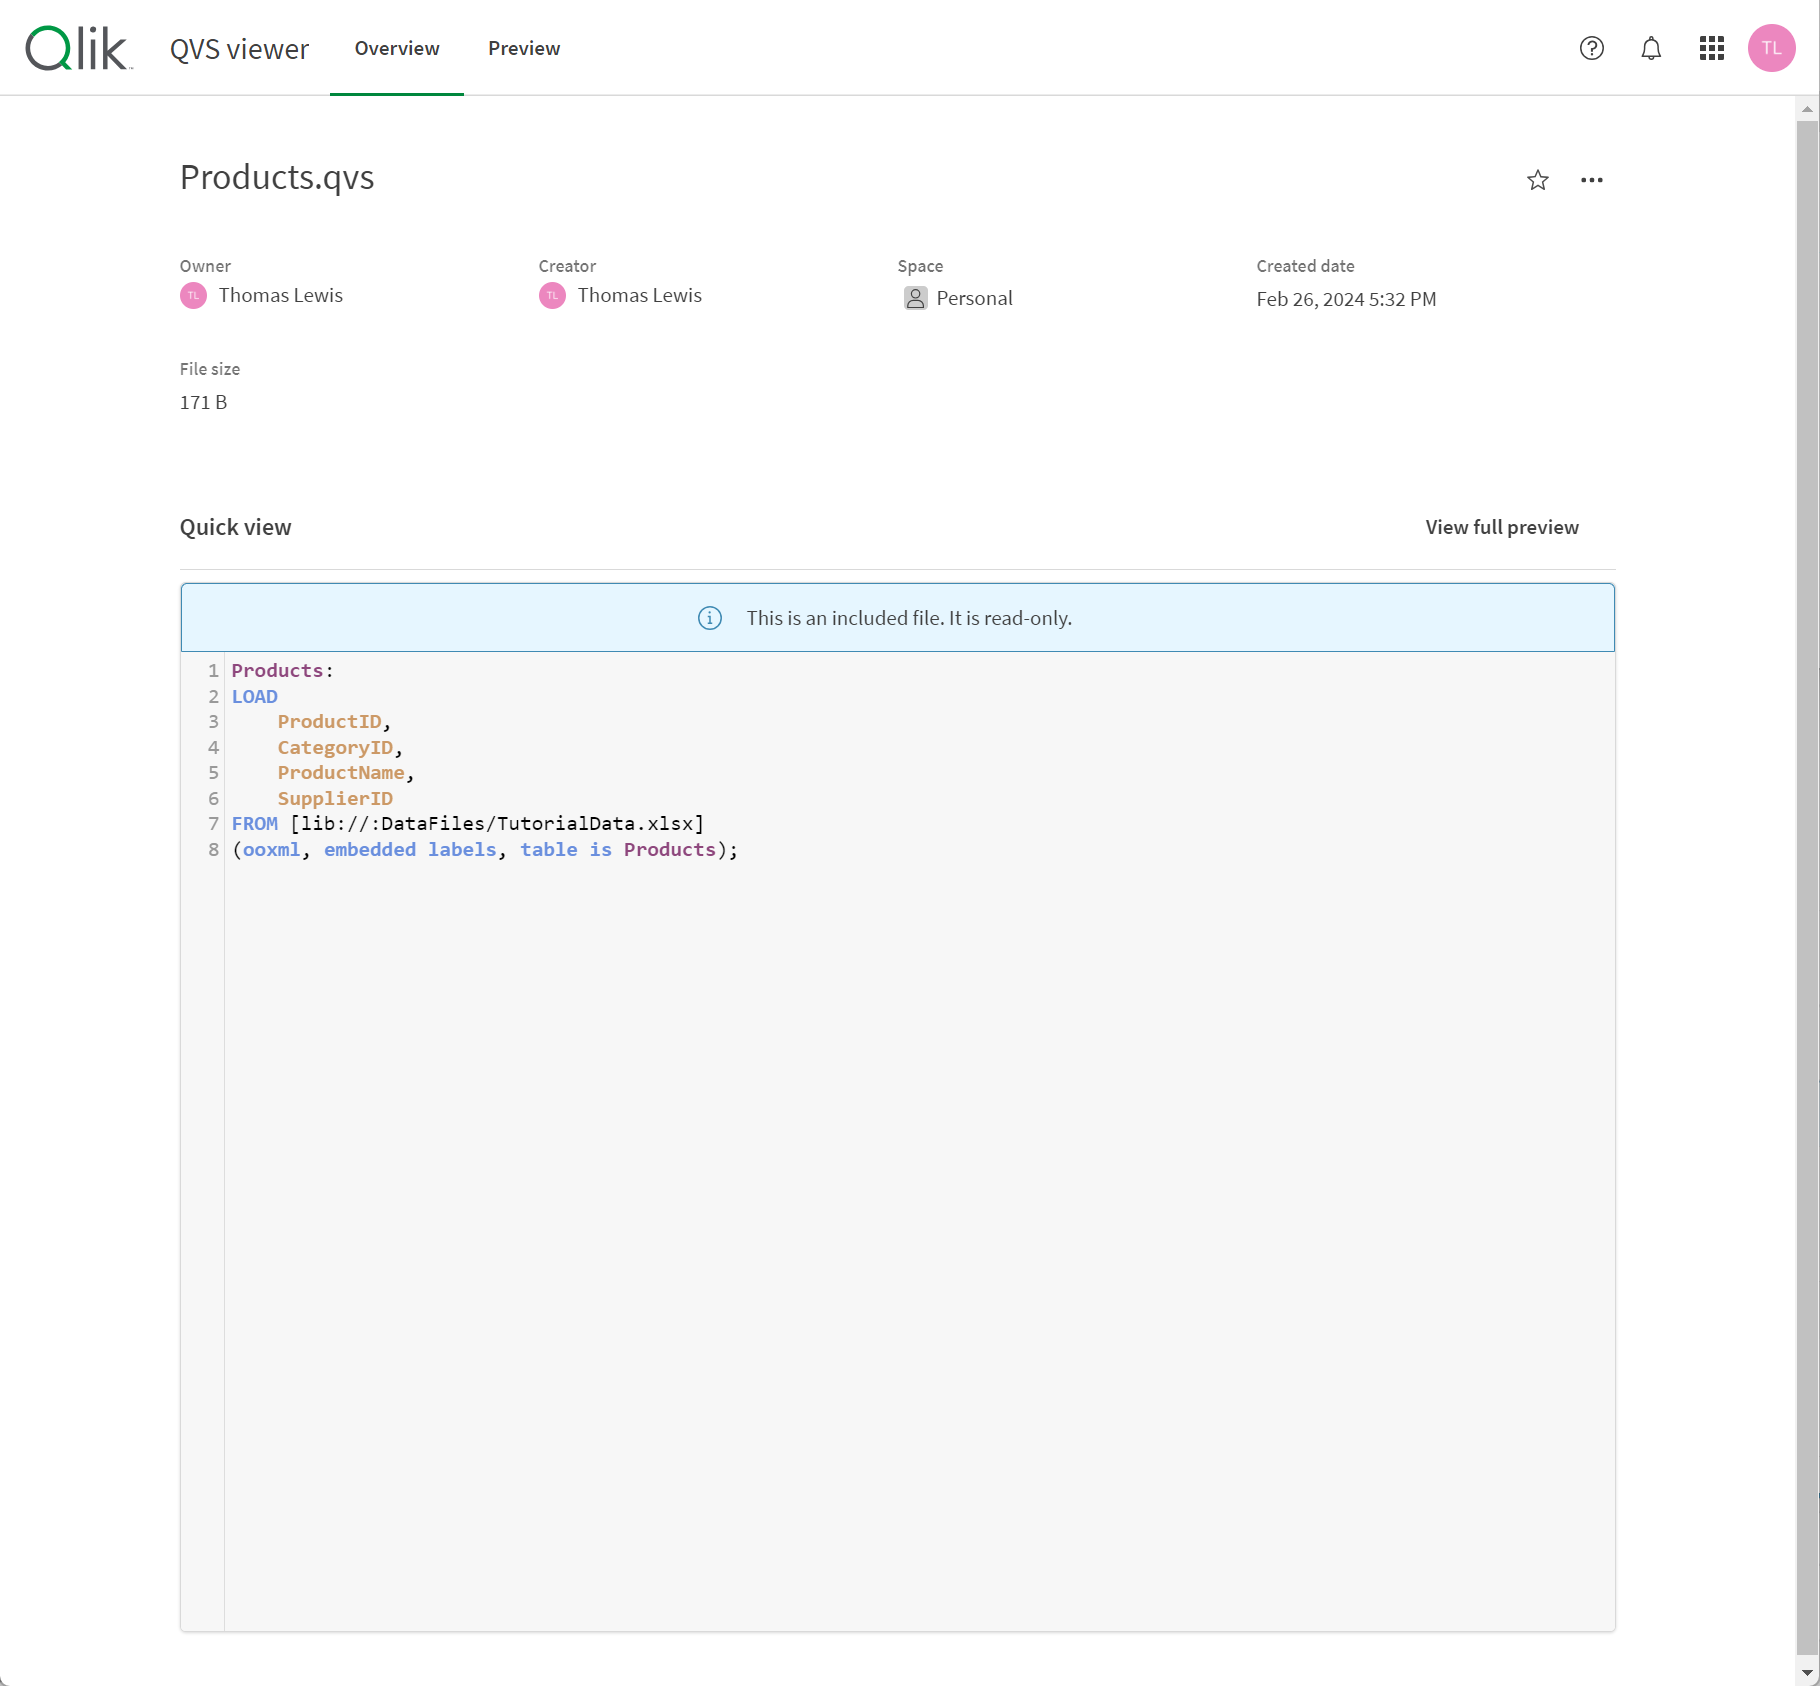Screen dimensions: 1820x1686
Task: Click the FROM line in script
Action: coord(468,824)
